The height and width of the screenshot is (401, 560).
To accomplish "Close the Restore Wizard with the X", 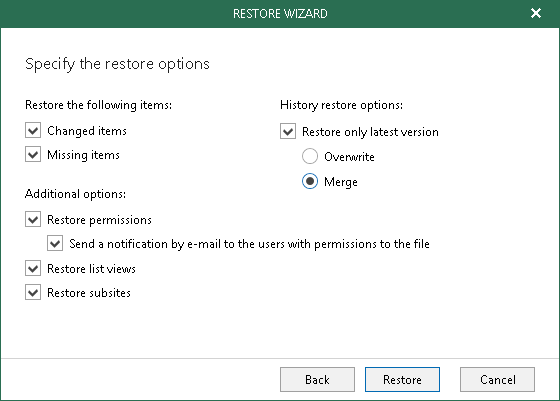I will [536, 13].
